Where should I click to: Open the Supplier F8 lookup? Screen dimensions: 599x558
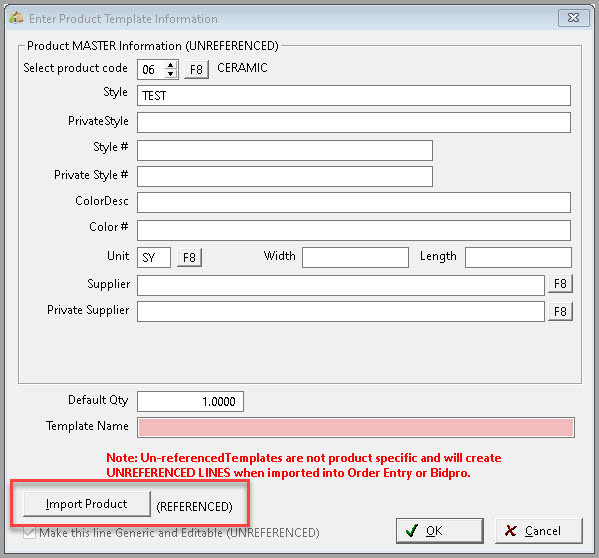pyautogui.click(x=560, y=284)
